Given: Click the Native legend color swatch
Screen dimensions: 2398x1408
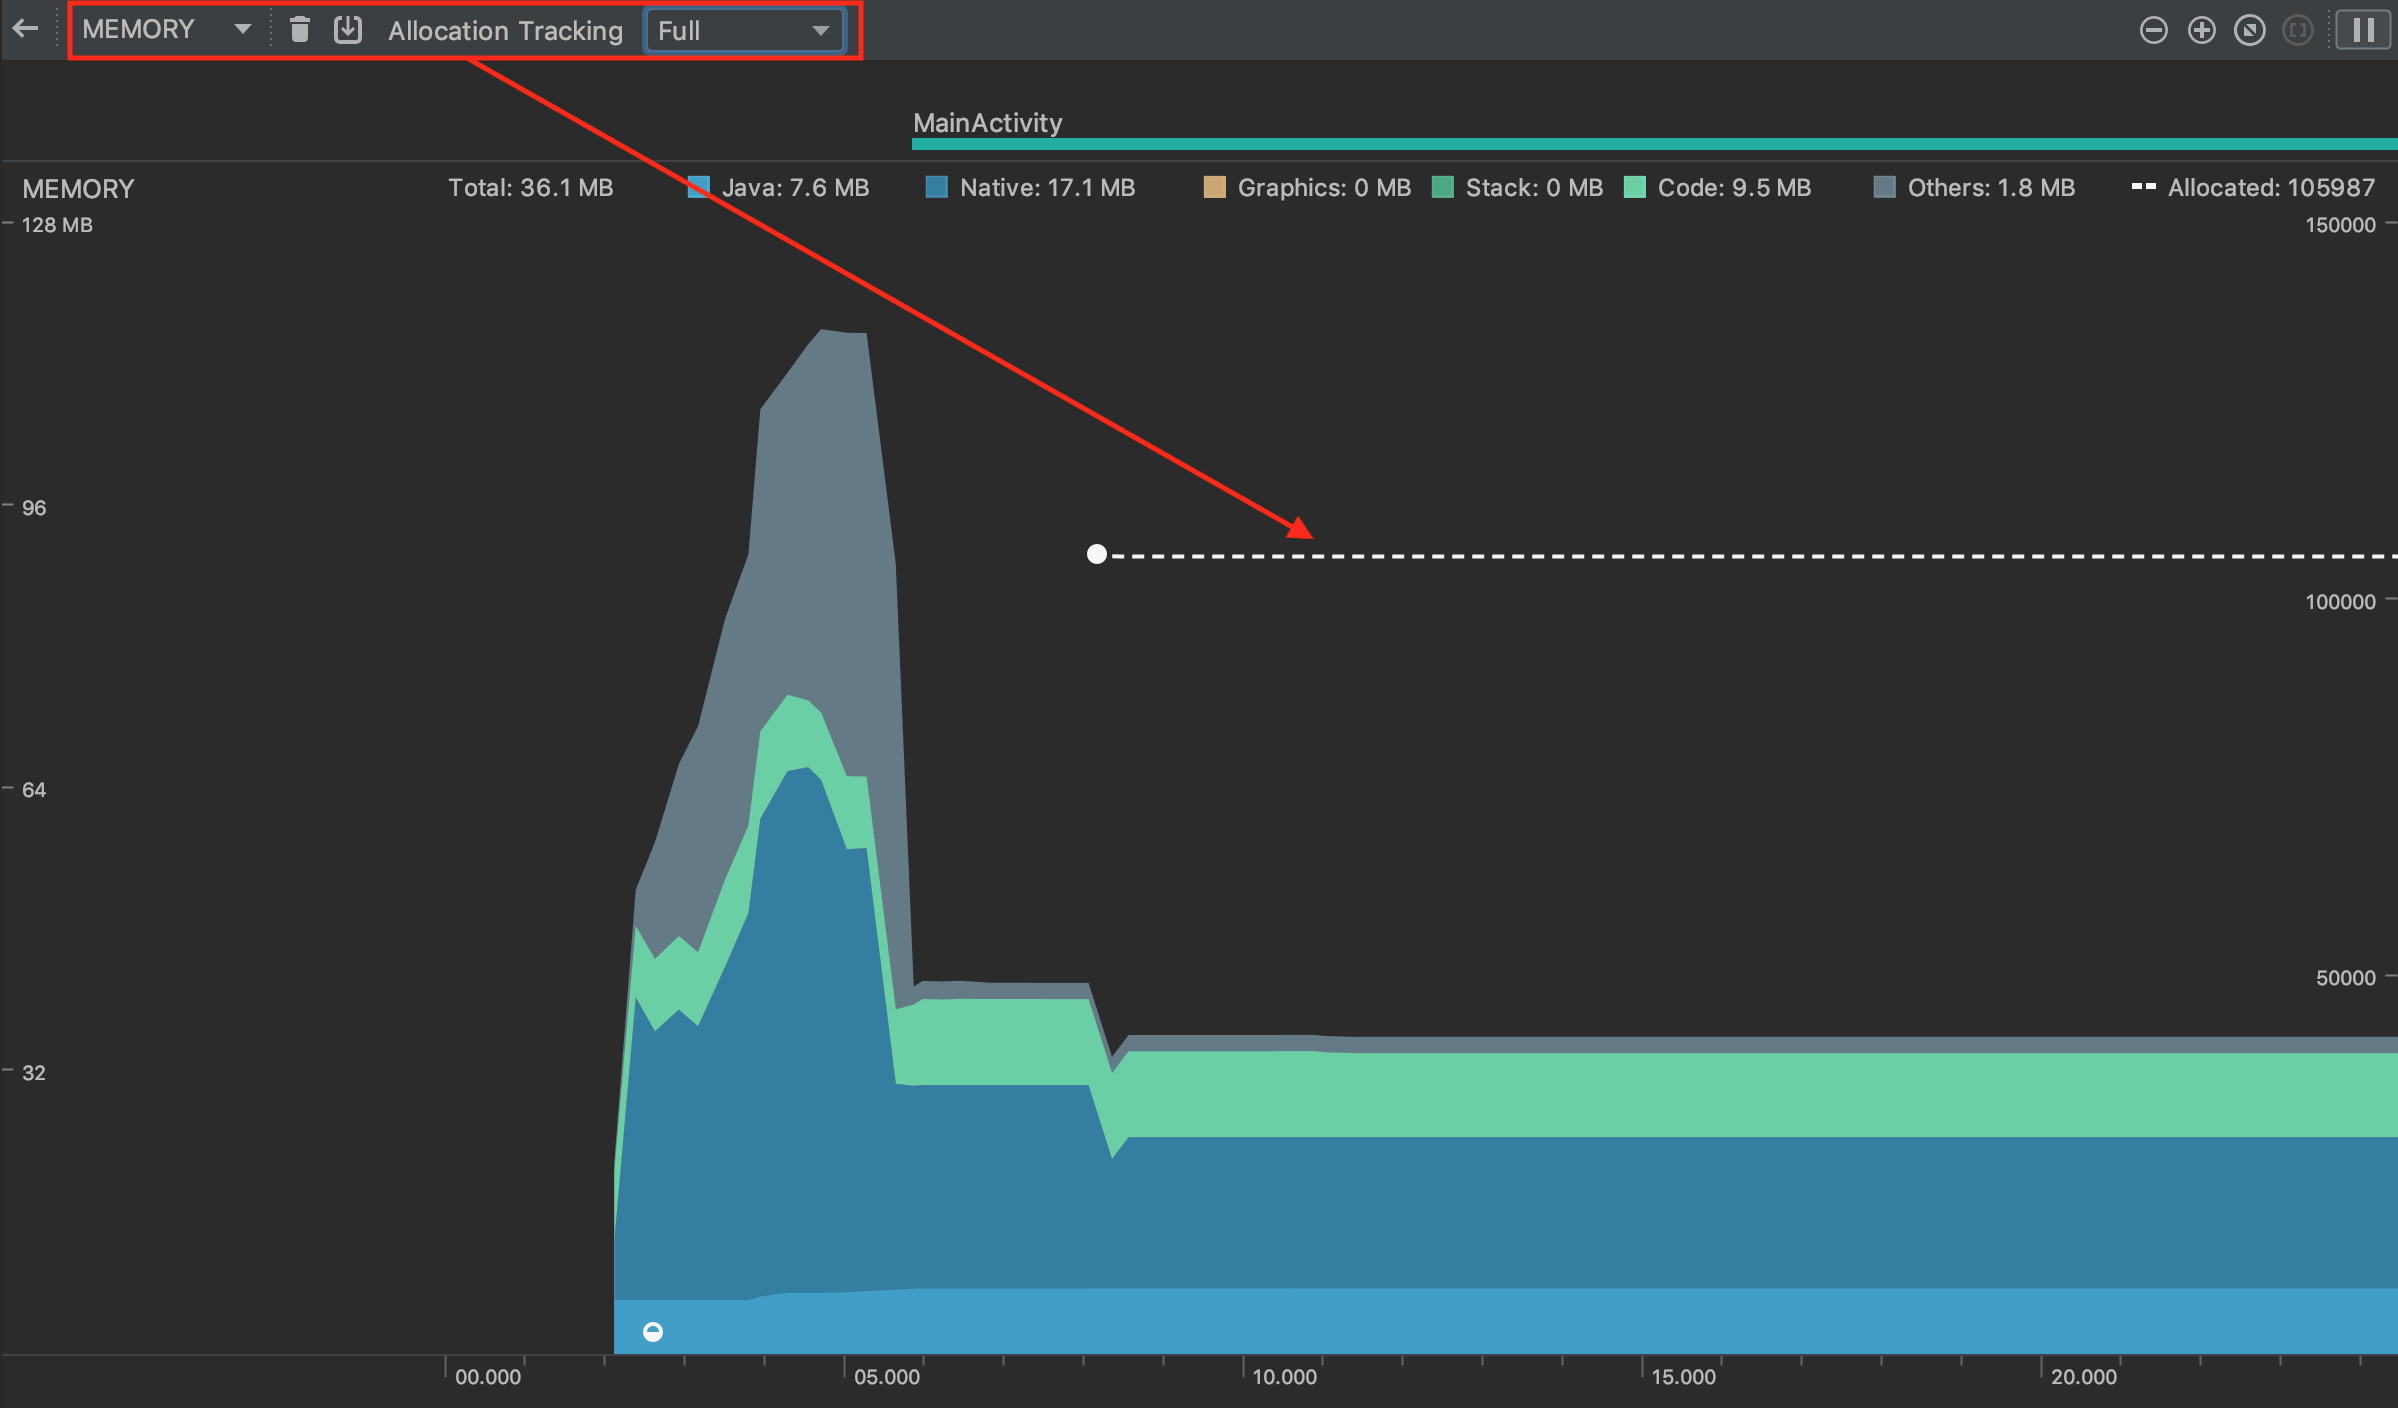Looking at the screenshot, I should click(x=936, y=187).
